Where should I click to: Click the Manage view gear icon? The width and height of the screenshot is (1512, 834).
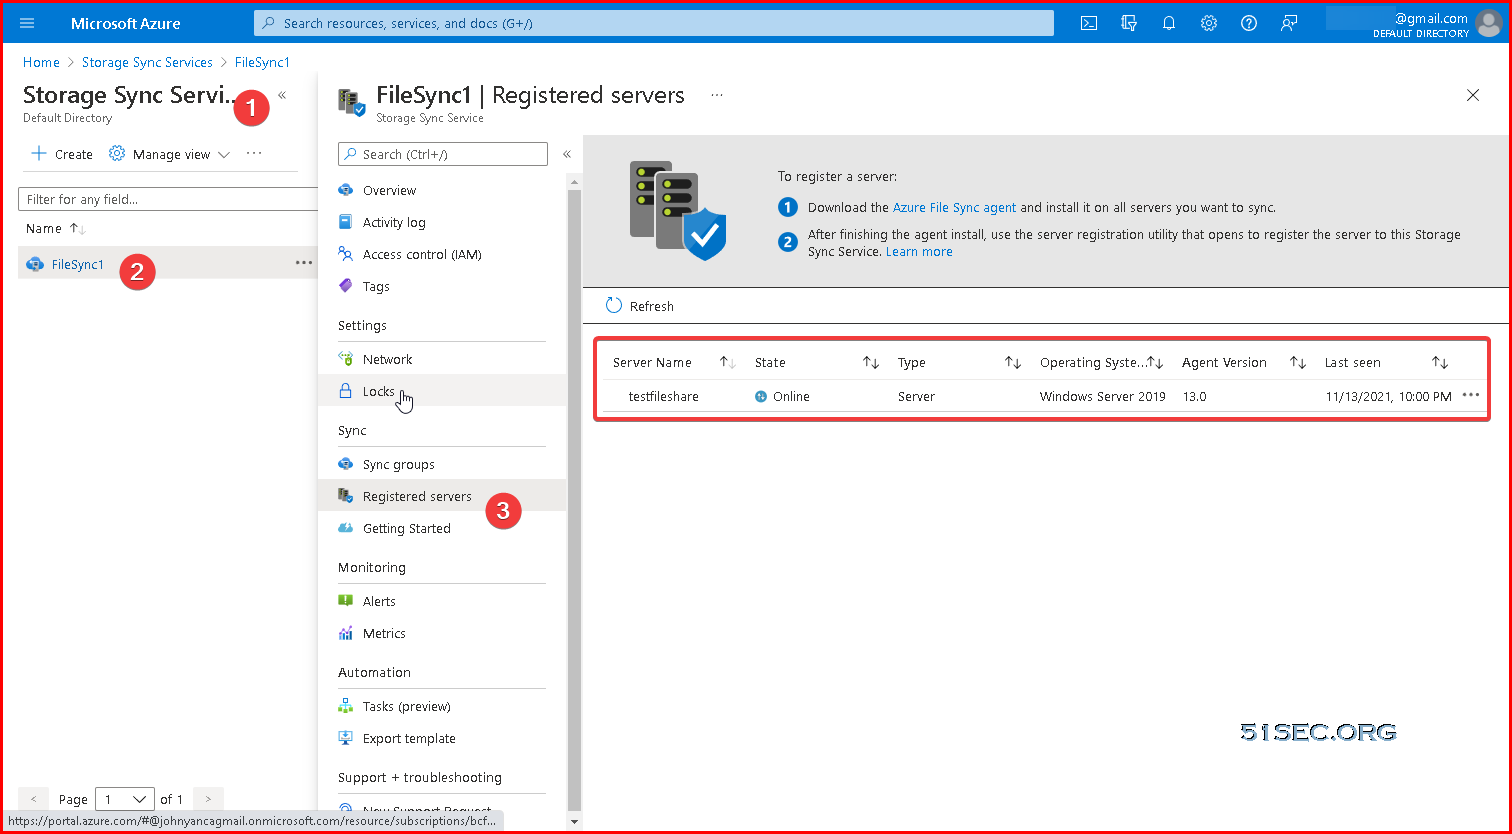pos(117,154)
